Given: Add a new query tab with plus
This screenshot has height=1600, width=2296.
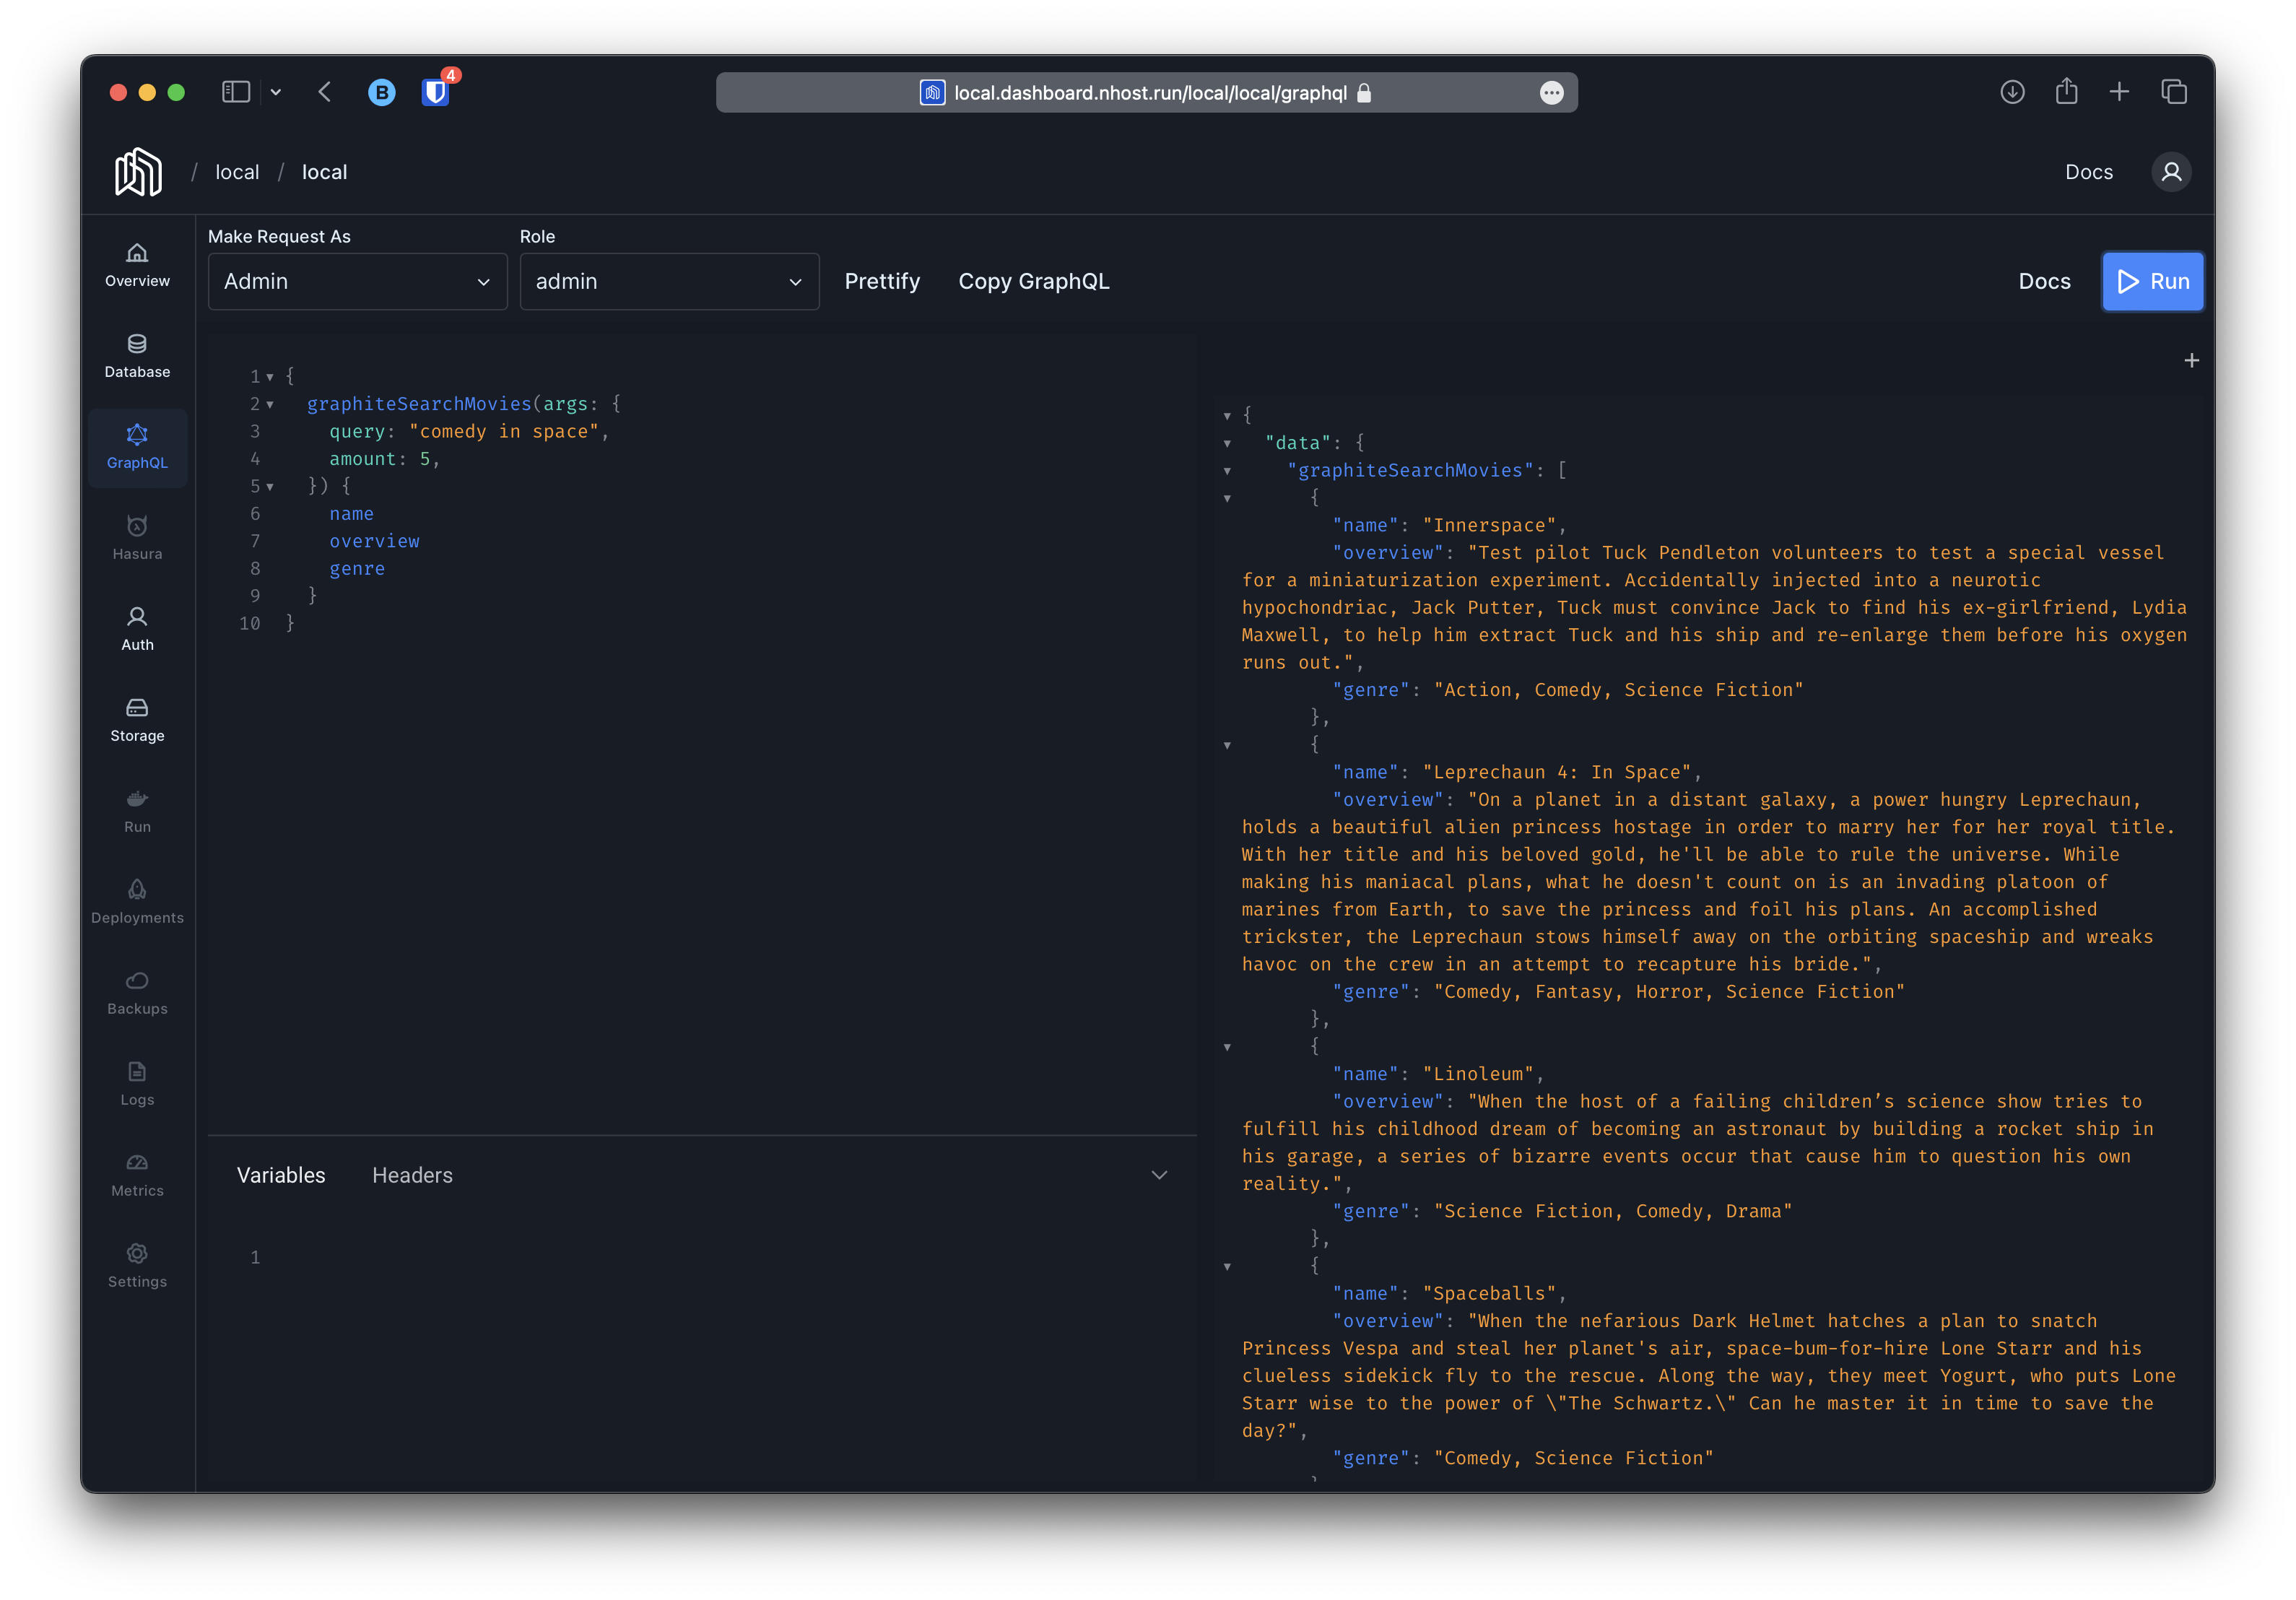Looking at the screenshot, I should [2191, 361].
